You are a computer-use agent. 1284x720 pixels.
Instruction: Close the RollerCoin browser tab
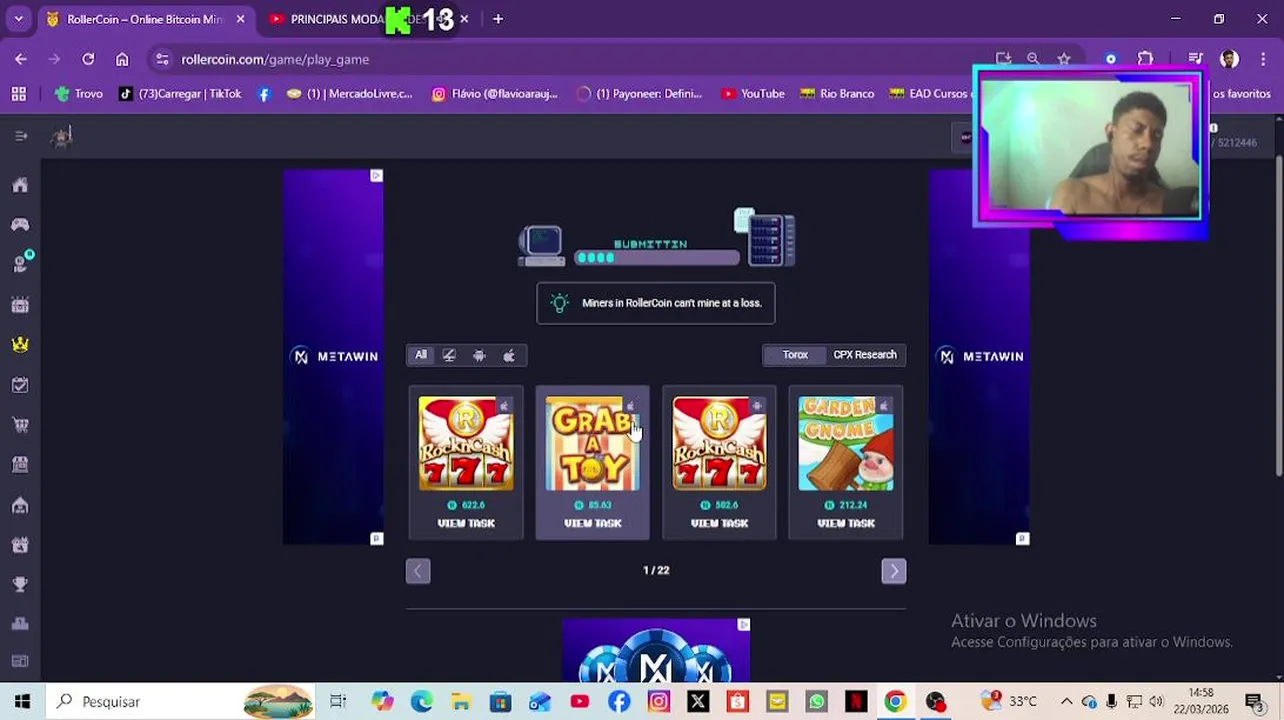(240, 19)
